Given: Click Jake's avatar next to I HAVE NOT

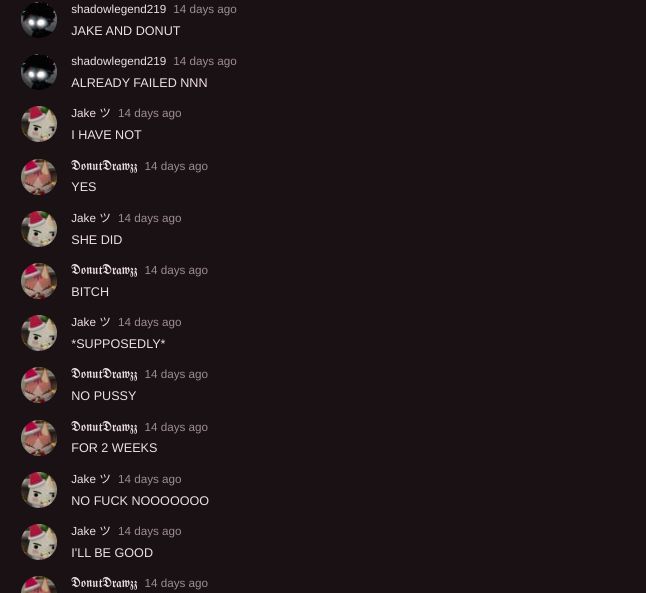Looking at the screenshot, I should [x=39, y=124].
